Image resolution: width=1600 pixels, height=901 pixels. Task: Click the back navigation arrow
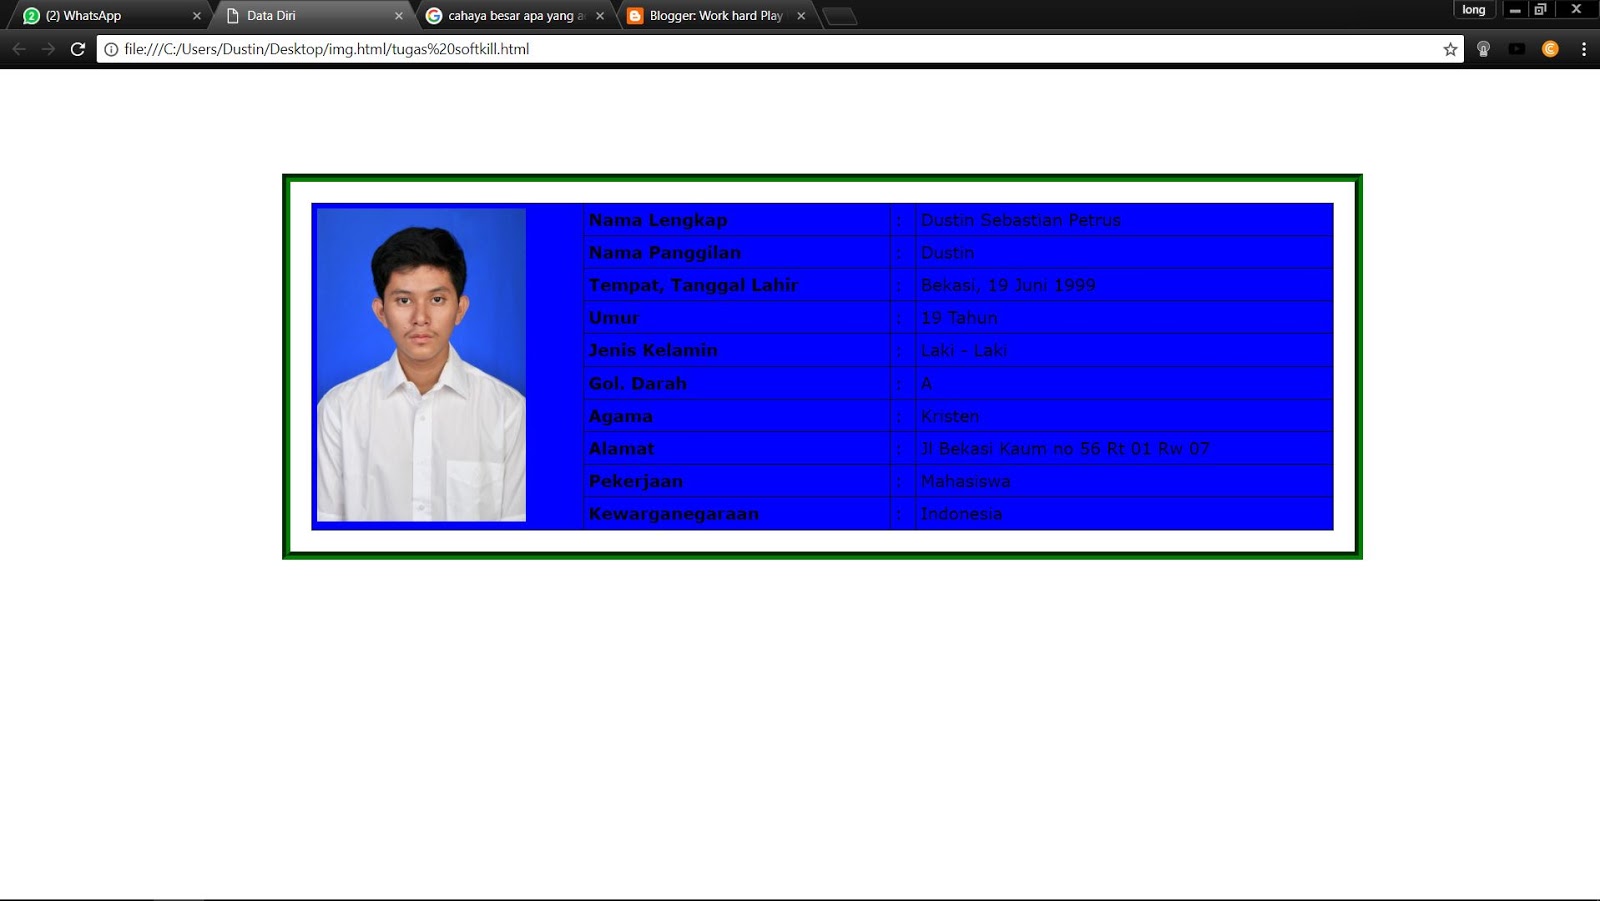(20, 48)
